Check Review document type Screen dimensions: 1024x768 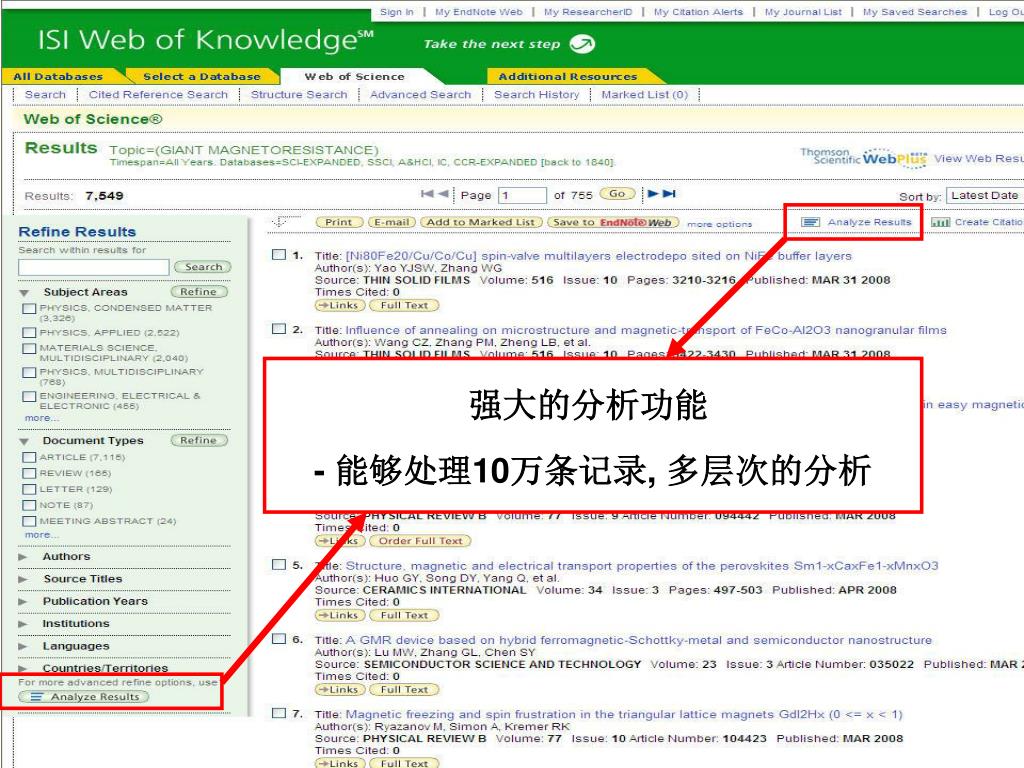[x=29, y=473]
